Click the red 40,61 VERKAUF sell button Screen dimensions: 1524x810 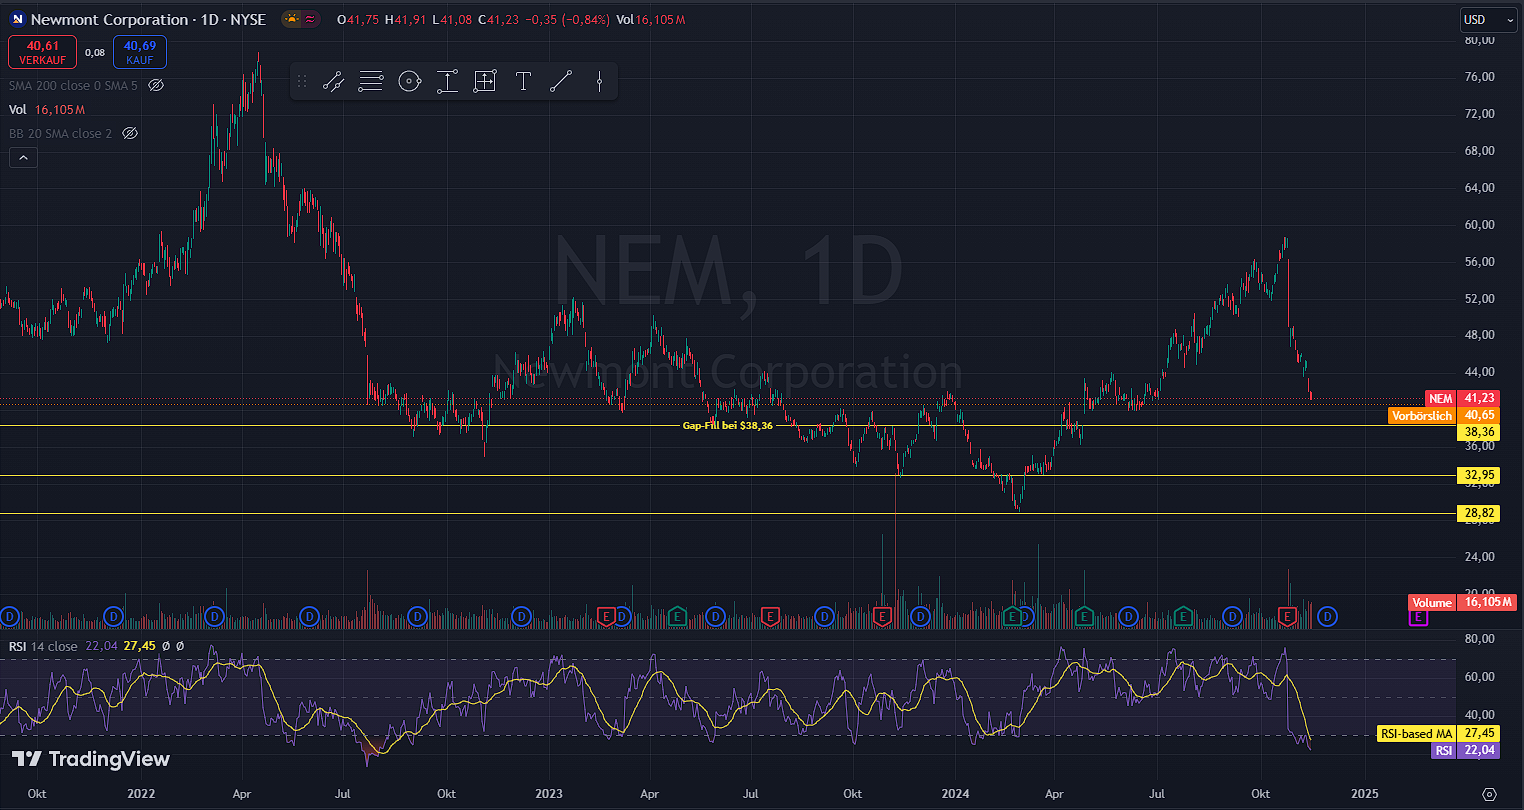(x=42, y=52)
